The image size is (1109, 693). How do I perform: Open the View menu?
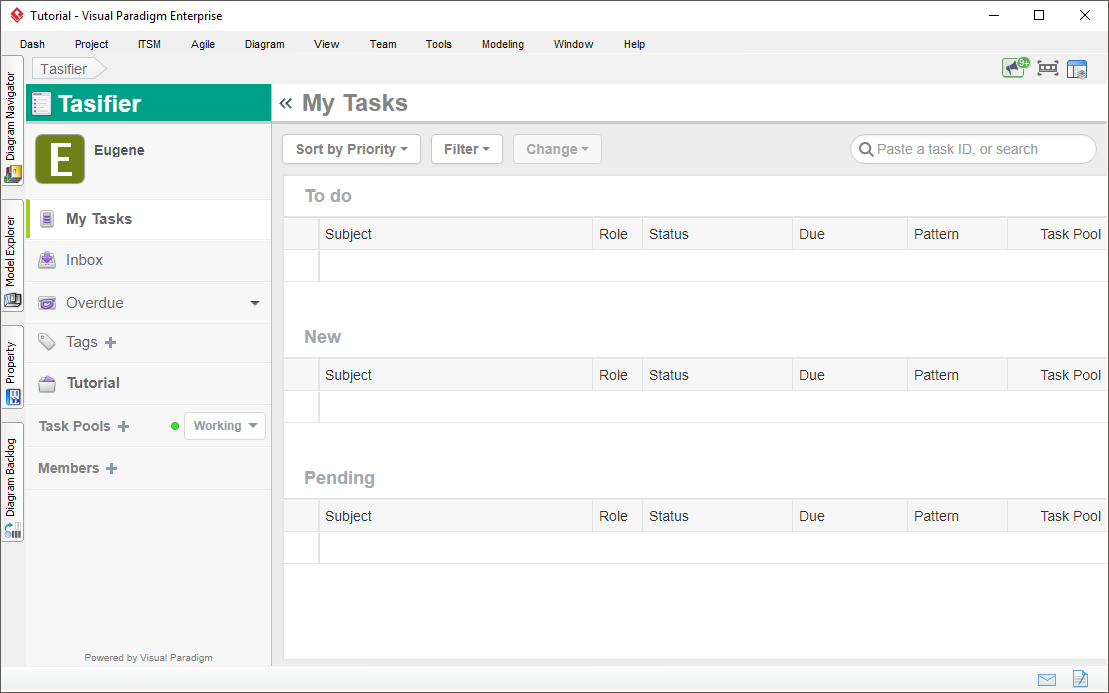(x=327, y=44)
